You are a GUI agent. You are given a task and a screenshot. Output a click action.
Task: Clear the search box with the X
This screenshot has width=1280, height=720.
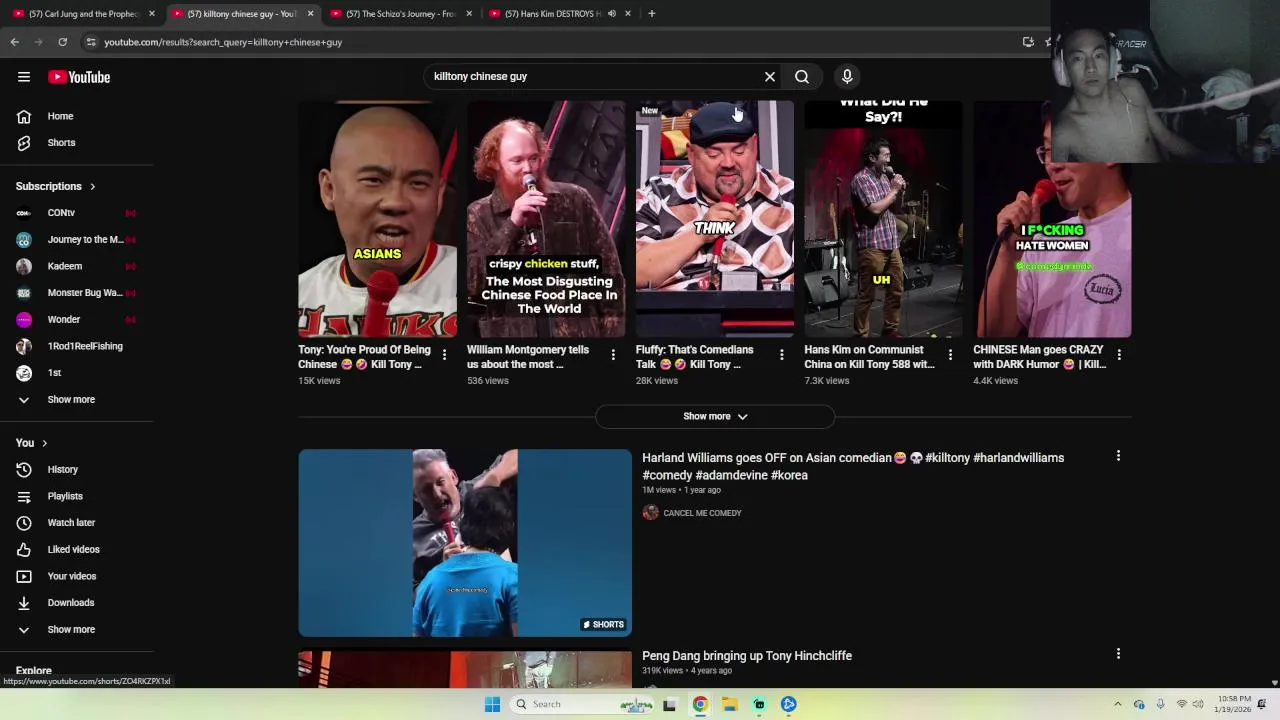[x=770, y=76]
